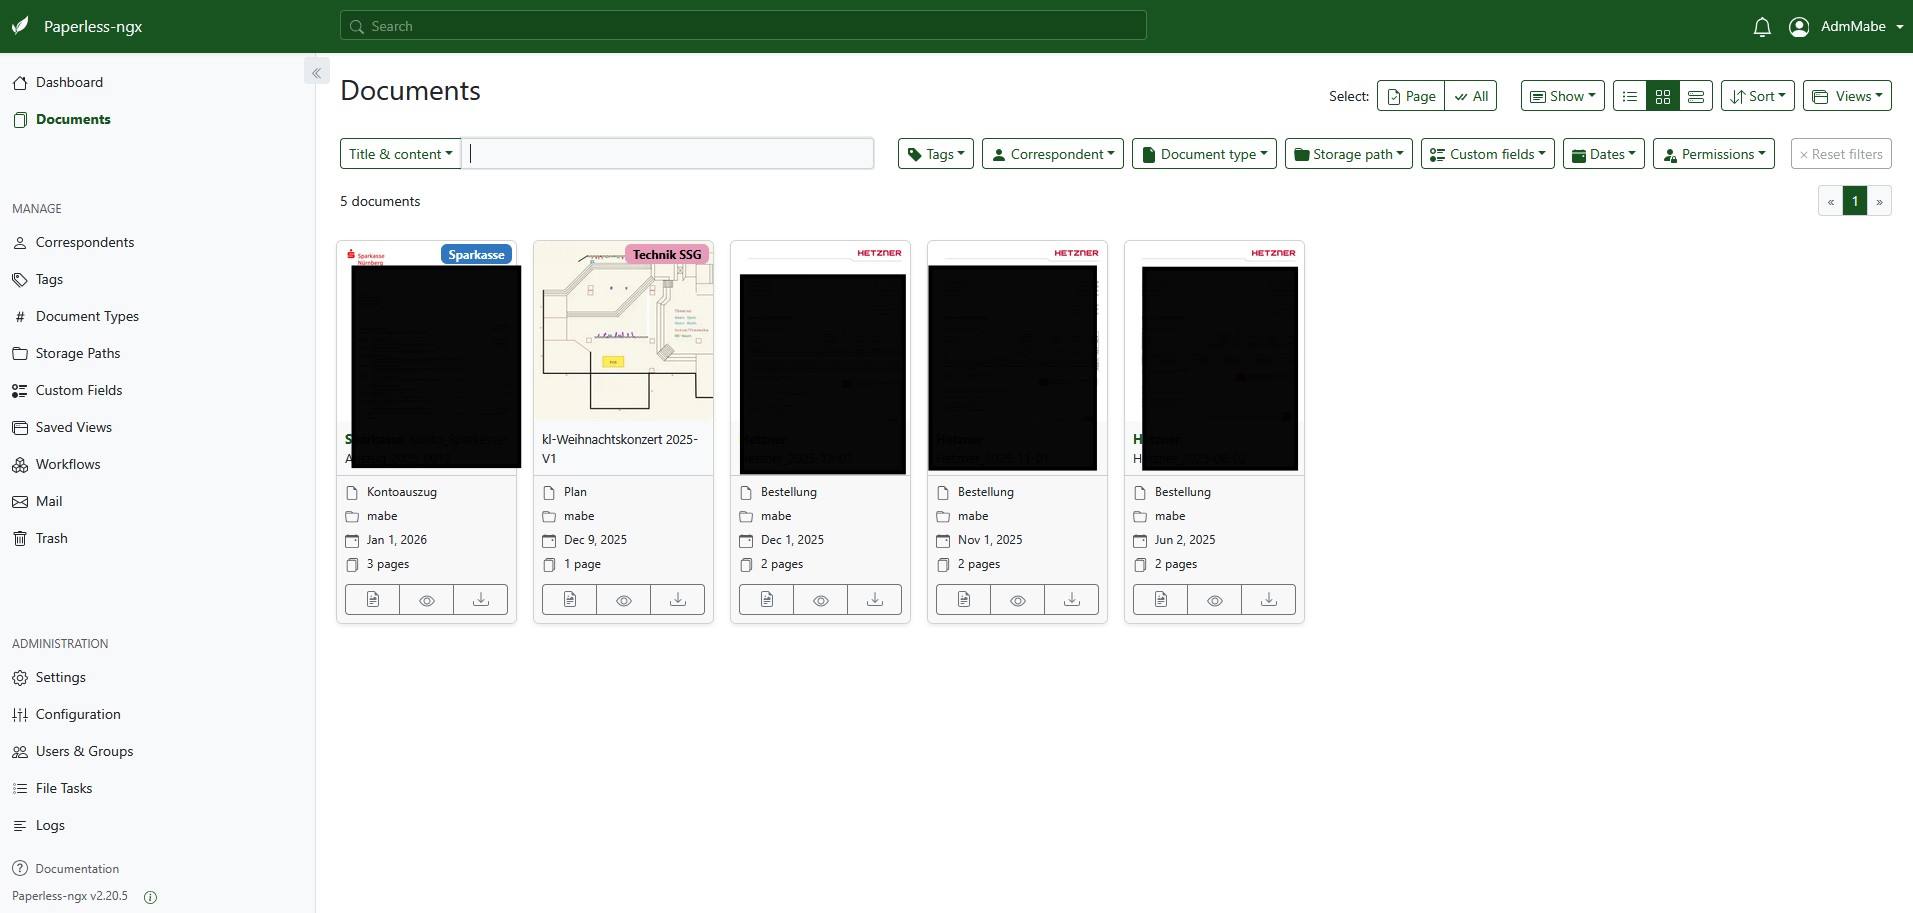
Task: Download the kl-Weihnachtskonzert document
Action: 677,600
